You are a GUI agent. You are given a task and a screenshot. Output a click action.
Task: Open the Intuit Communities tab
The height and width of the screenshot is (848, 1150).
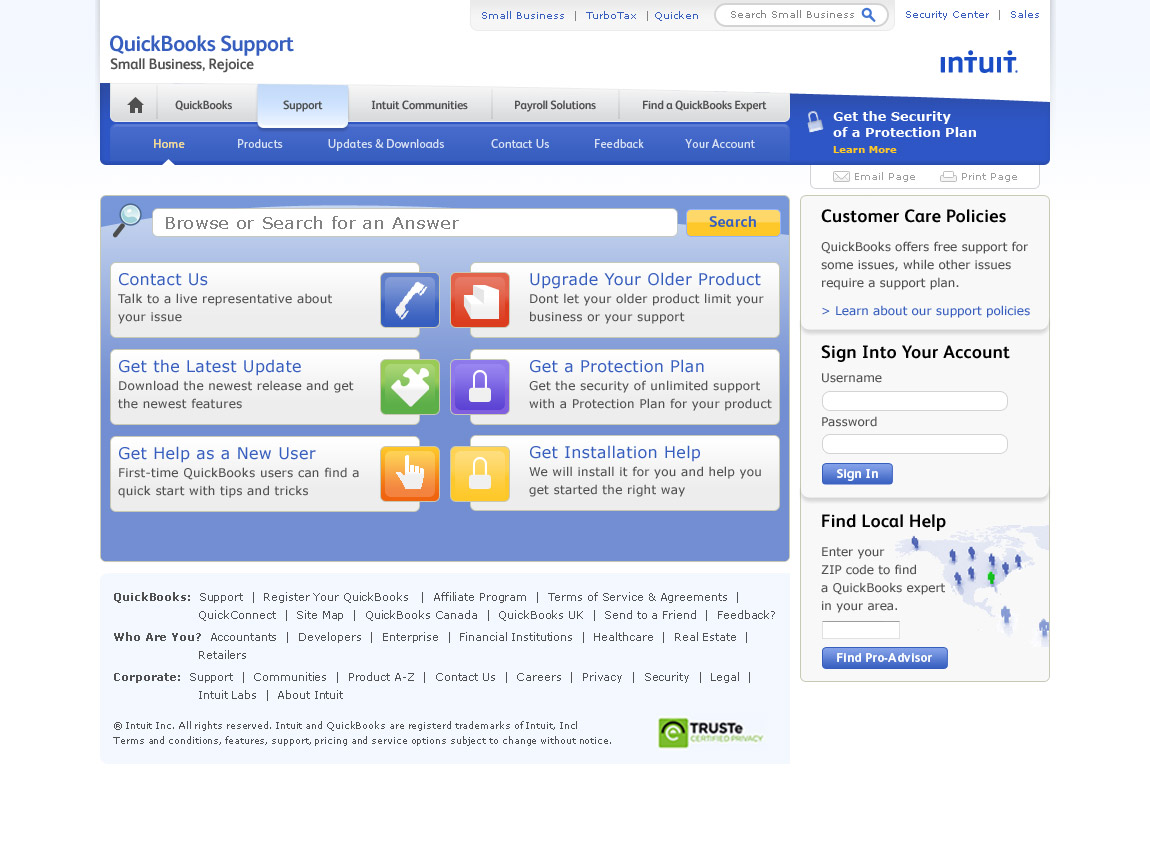(x=419, y=106)
